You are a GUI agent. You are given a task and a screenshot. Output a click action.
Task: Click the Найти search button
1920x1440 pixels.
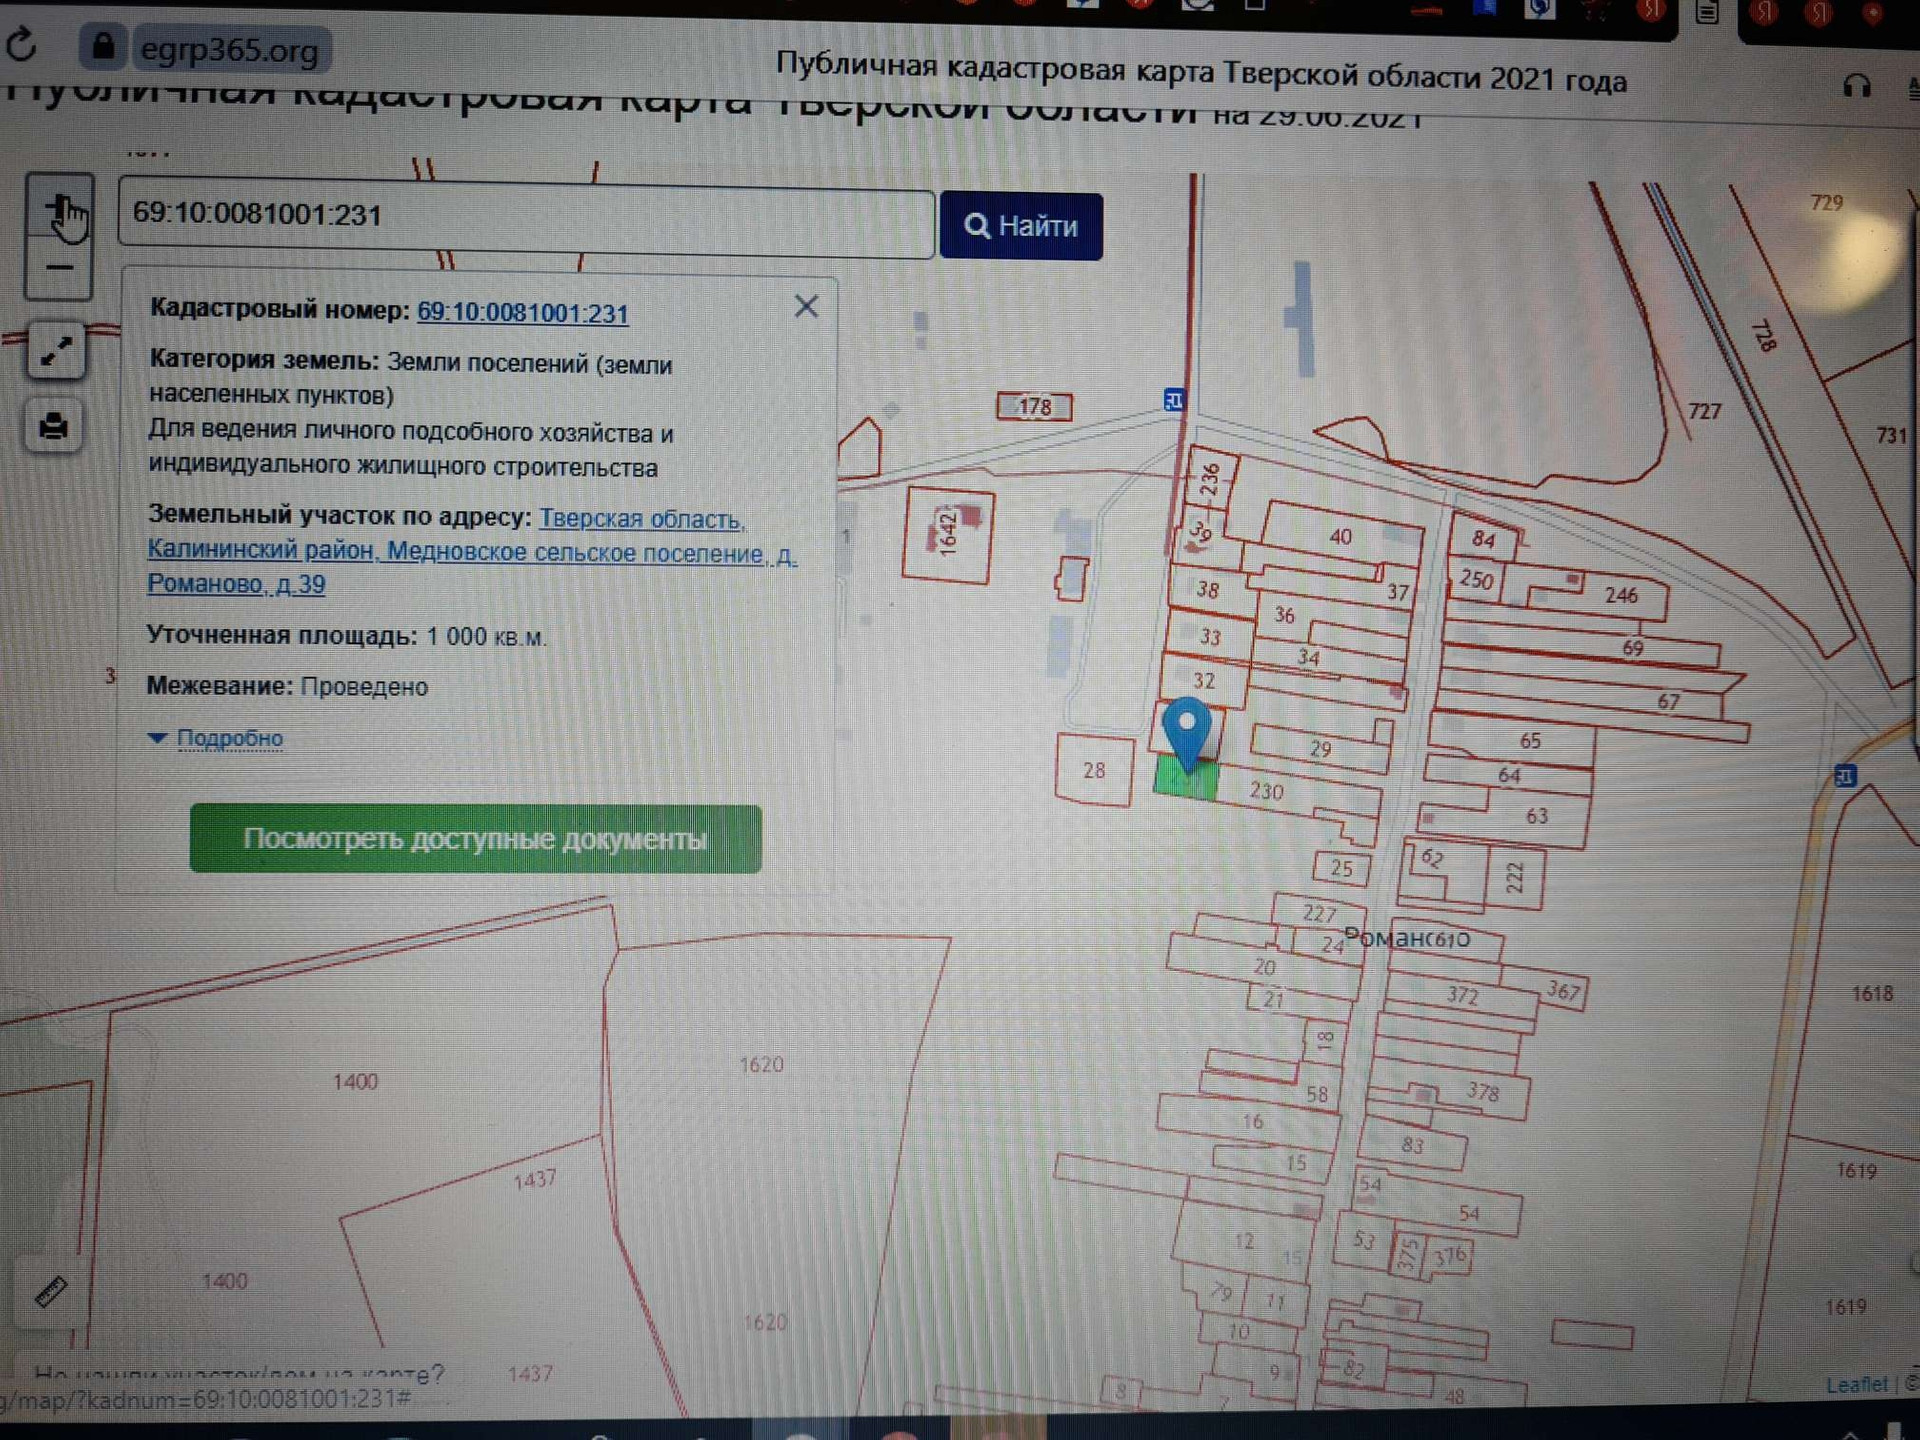click(x=1021, y=226)
